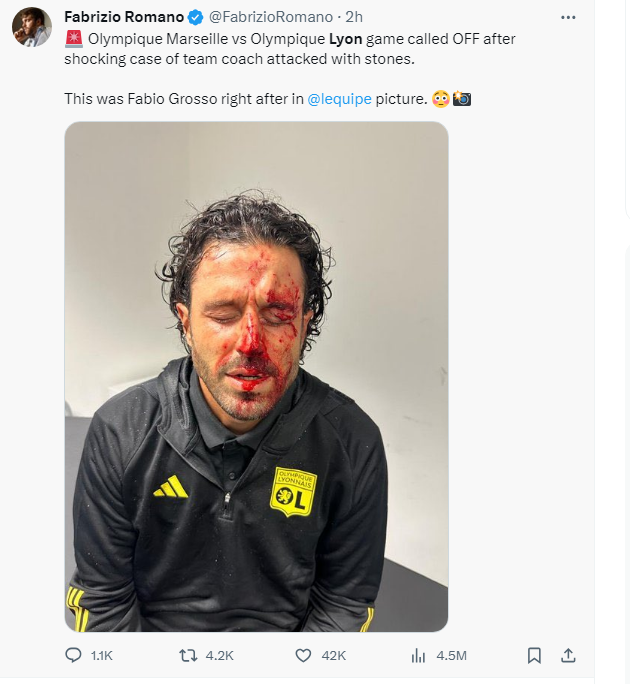The image size is (630, 684).
Task: Open the three-dot more options menu
Action: coord(568,17)
